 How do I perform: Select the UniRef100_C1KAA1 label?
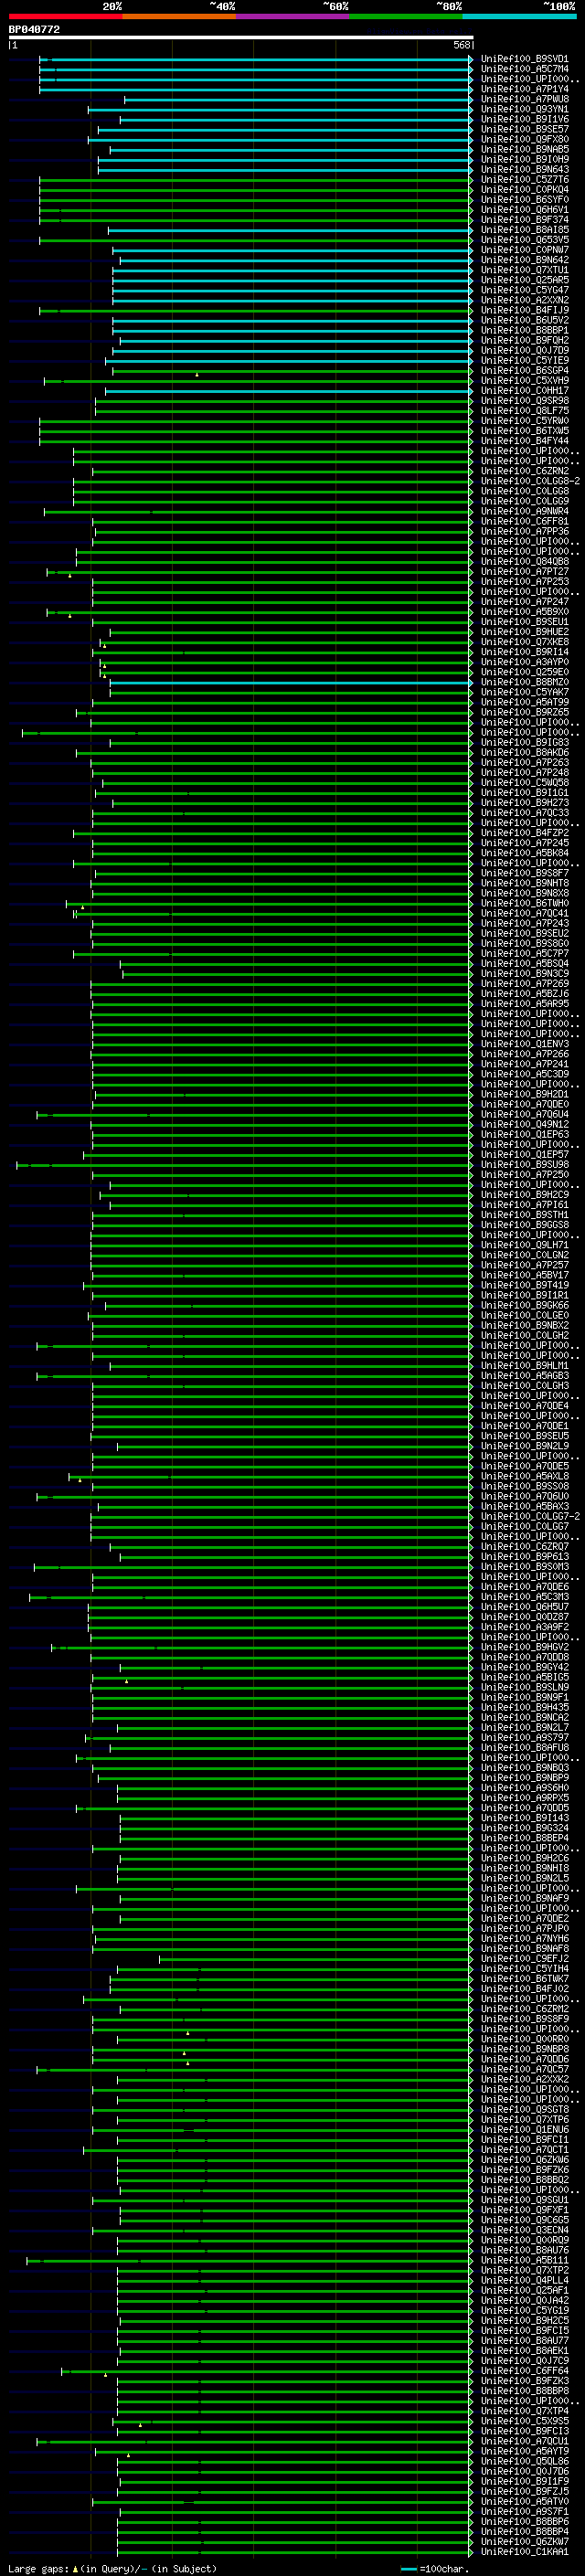(x=524, y=2551)
